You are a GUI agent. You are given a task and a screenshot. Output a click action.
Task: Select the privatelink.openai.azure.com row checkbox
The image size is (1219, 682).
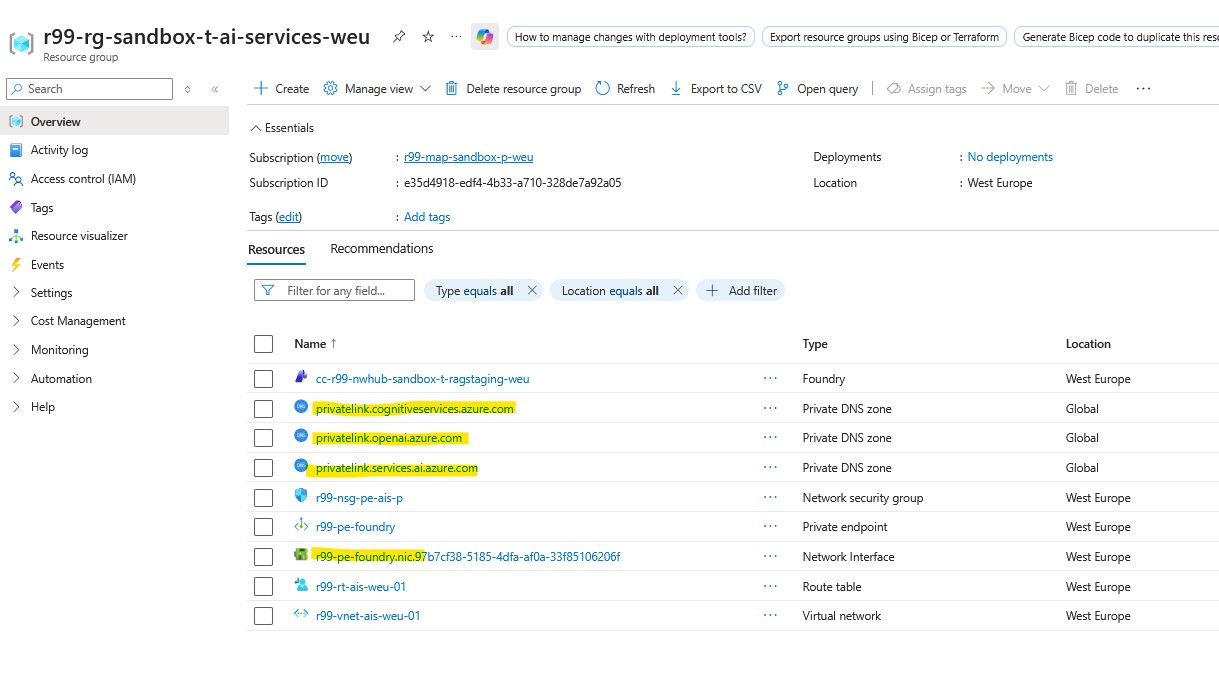point(263,437)
